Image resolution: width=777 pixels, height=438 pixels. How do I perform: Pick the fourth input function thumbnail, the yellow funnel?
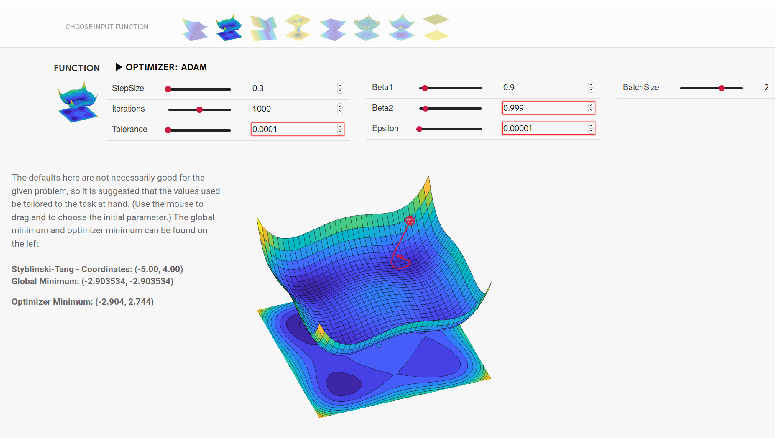(298, 27)
